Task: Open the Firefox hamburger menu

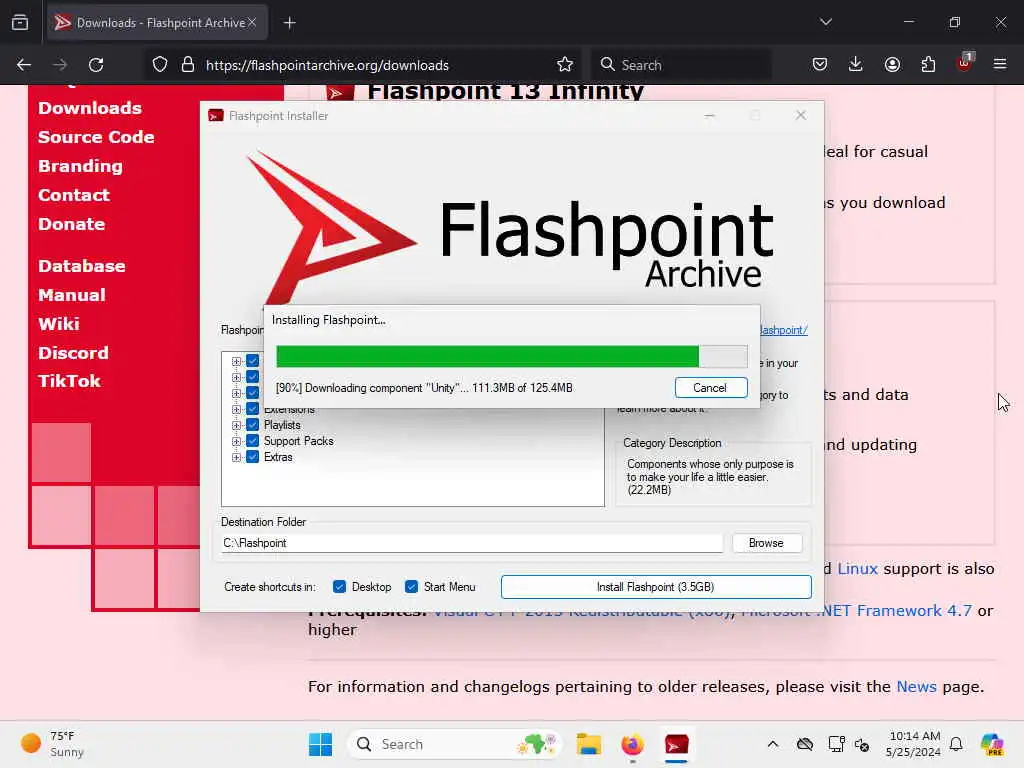Action: point(1000,65)
